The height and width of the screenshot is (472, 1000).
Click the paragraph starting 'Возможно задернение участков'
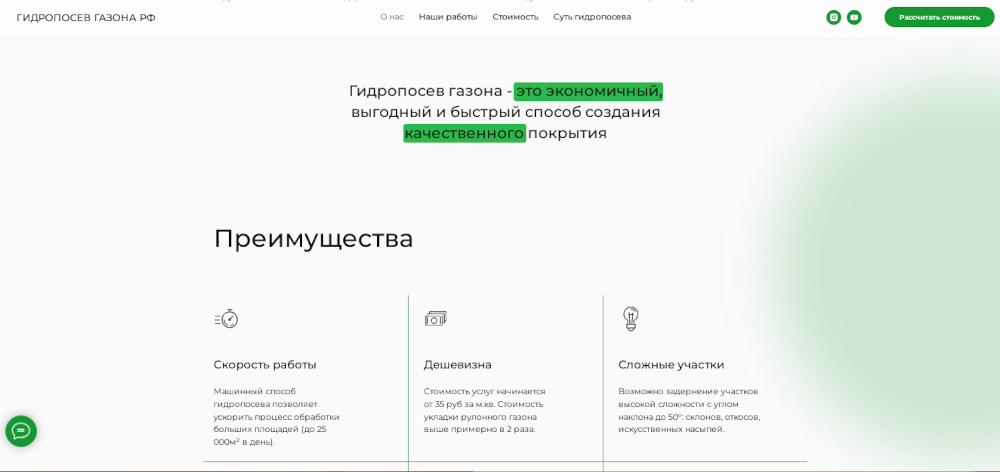tap(689, 410)
